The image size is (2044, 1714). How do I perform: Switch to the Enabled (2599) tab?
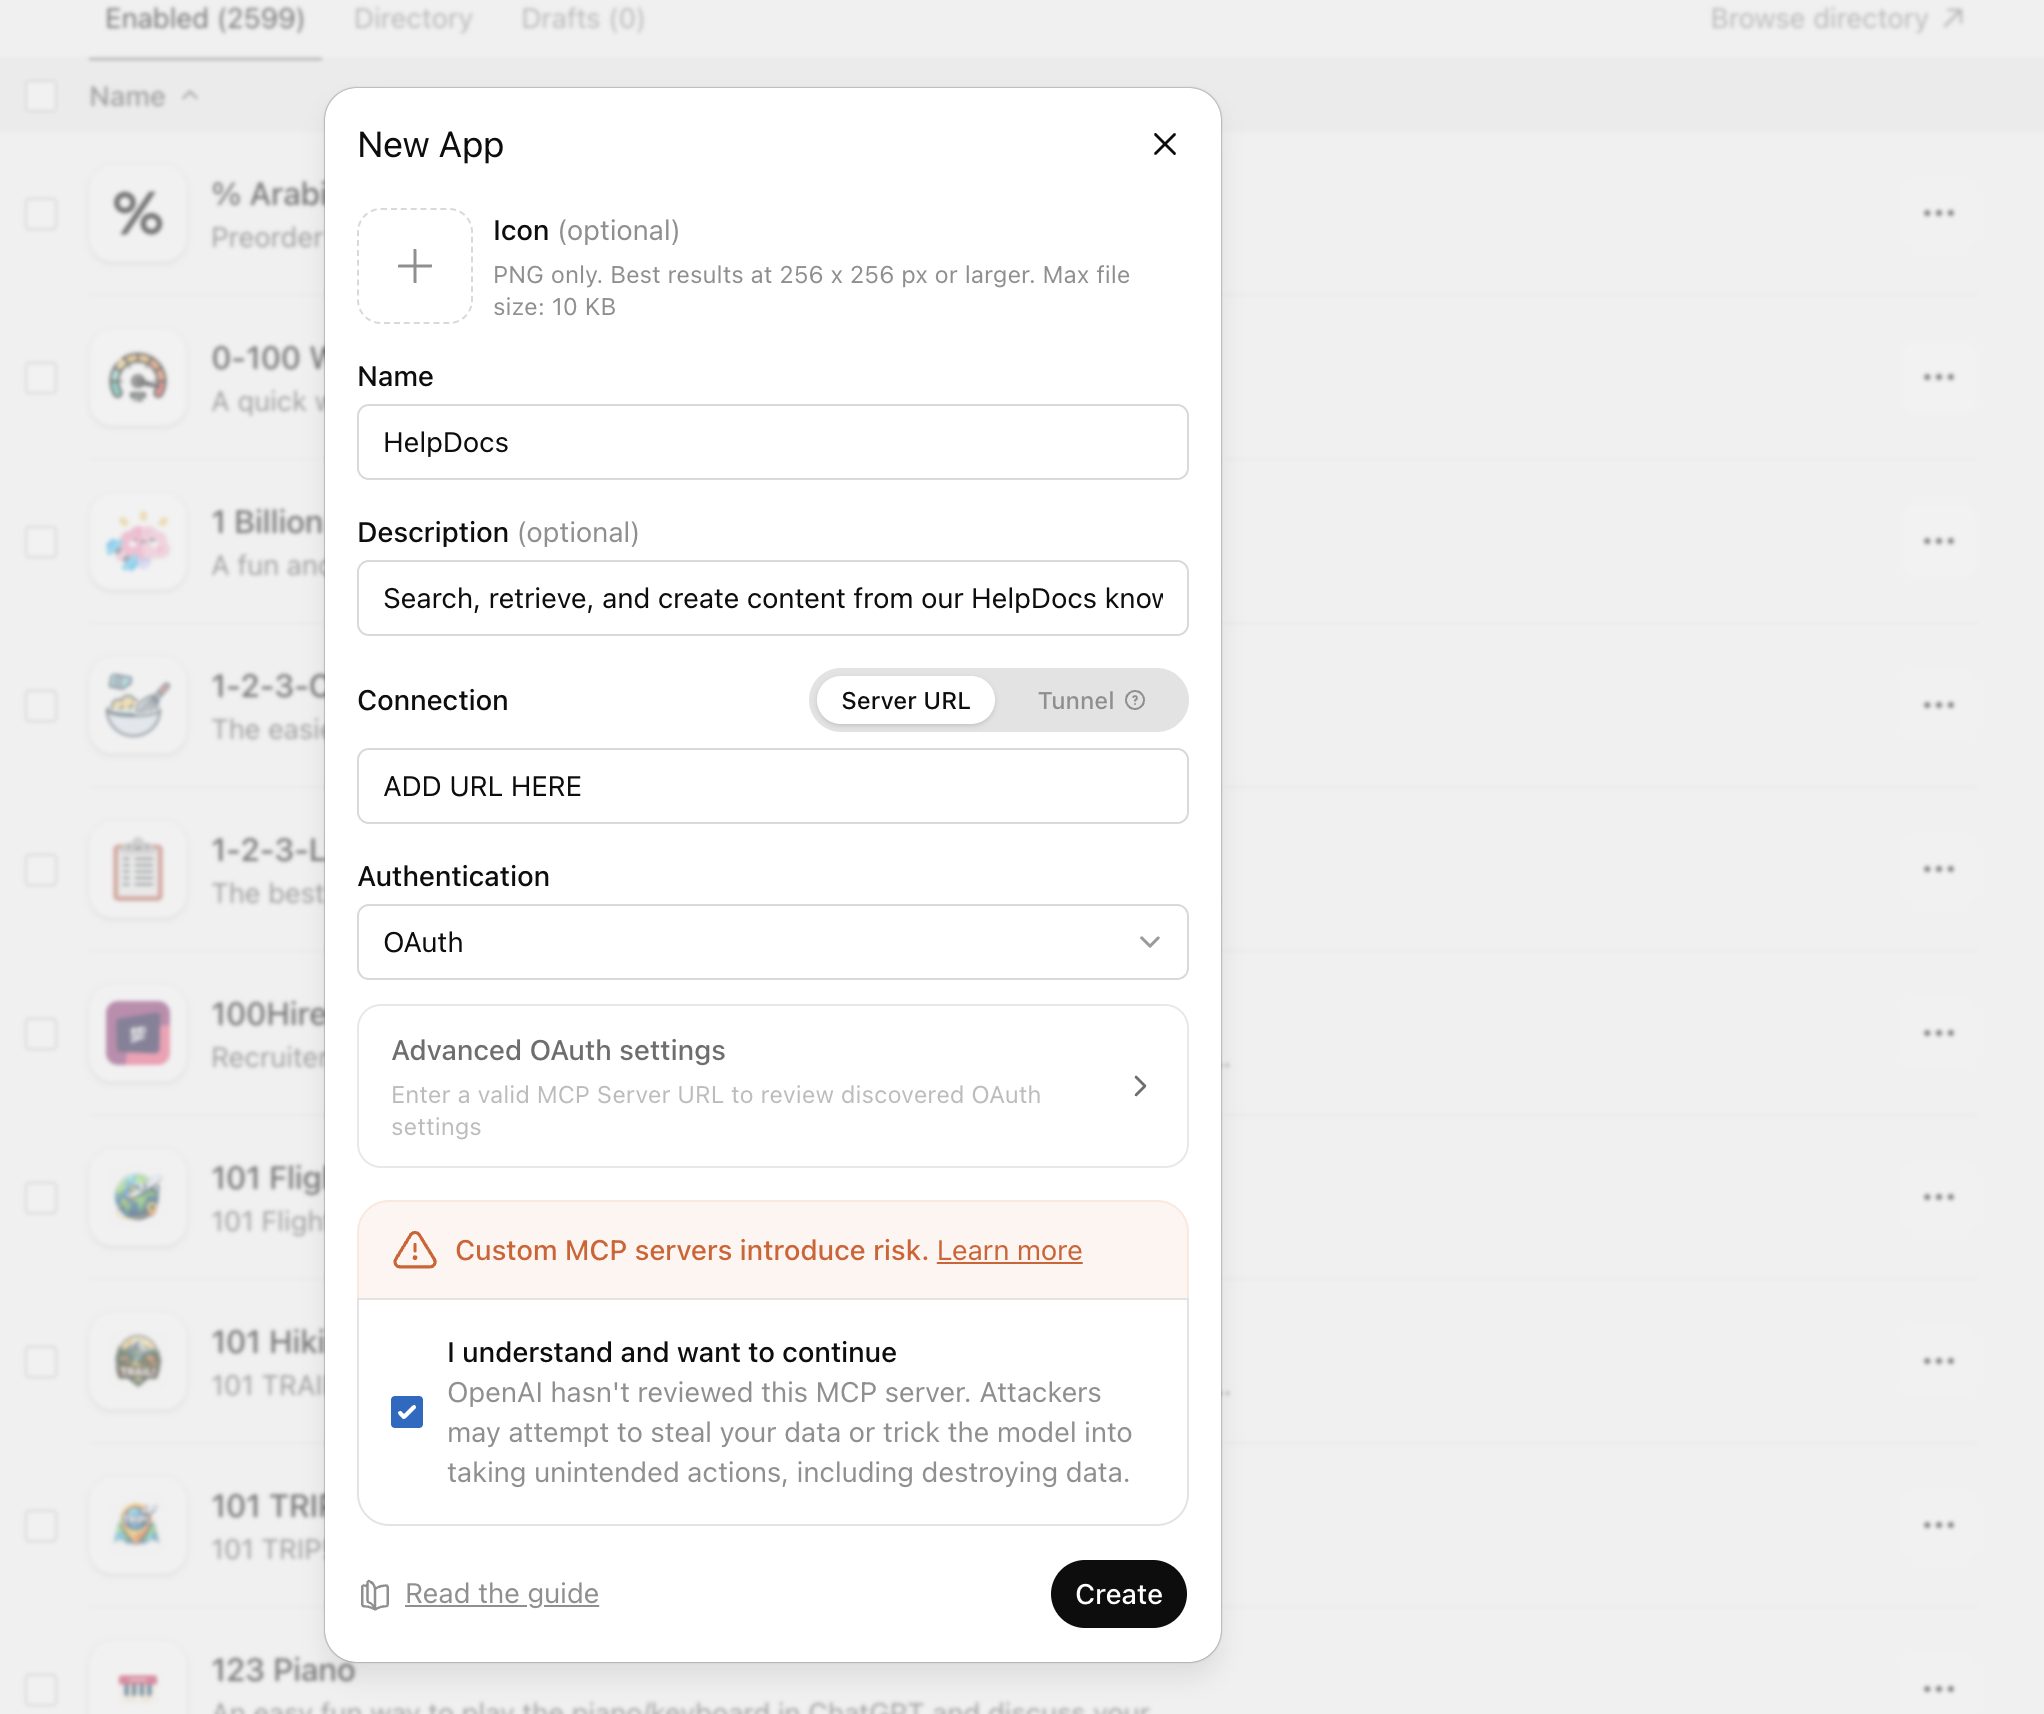205,19
